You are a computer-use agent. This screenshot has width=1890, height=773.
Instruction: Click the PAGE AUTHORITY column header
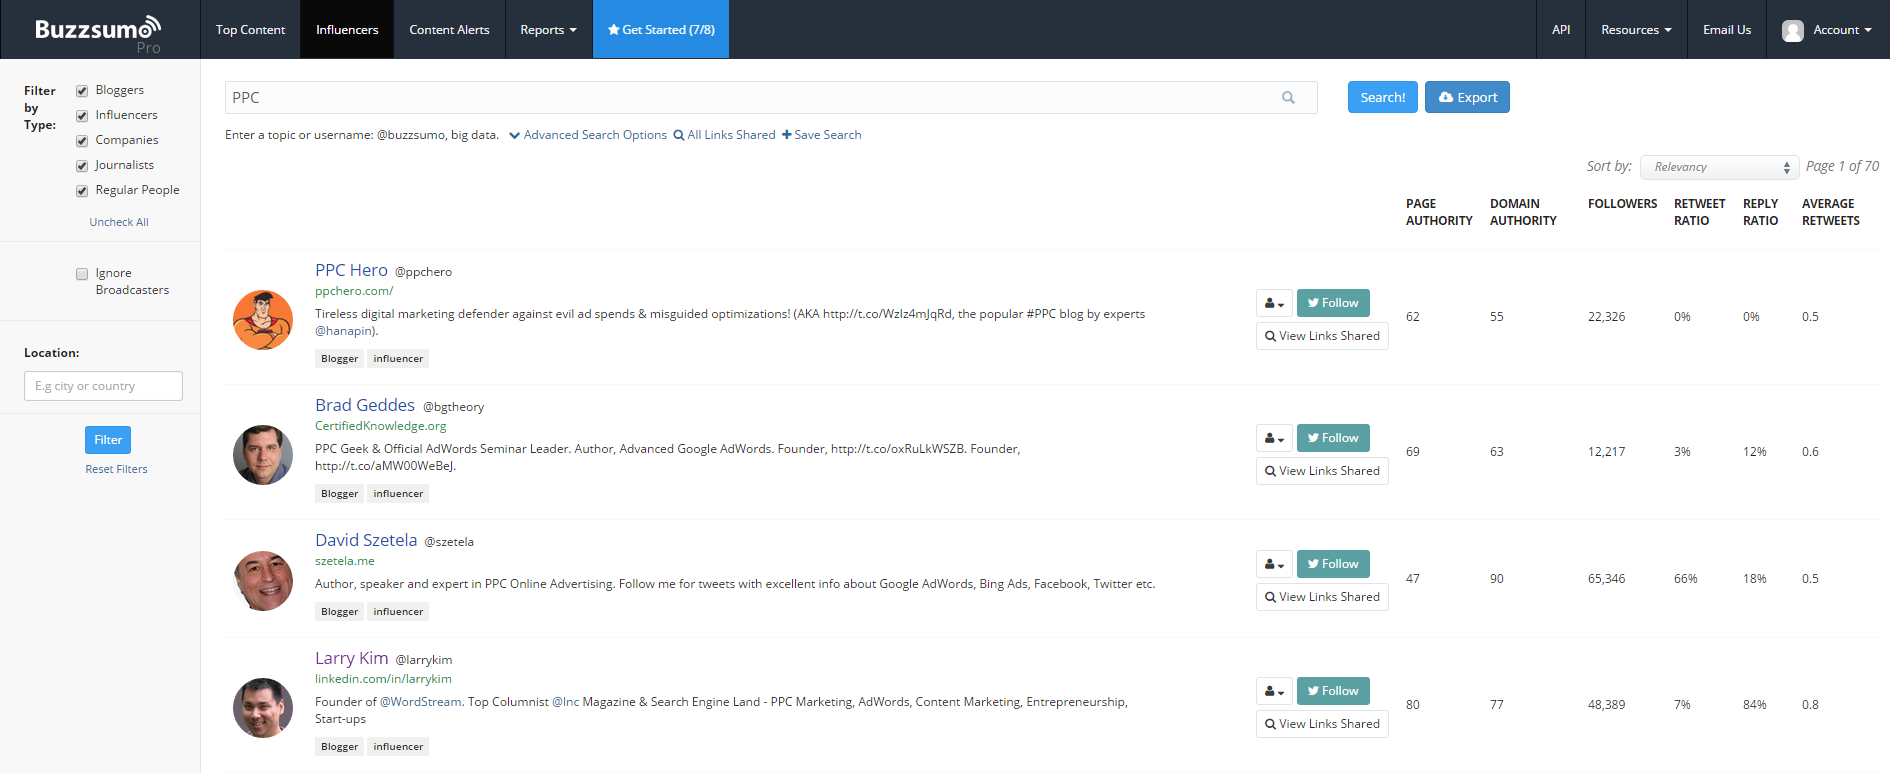coord(1439,212)
